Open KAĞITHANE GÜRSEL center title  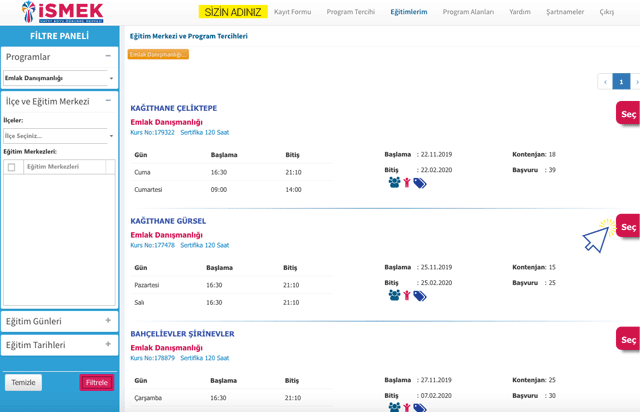click(168, 221)
